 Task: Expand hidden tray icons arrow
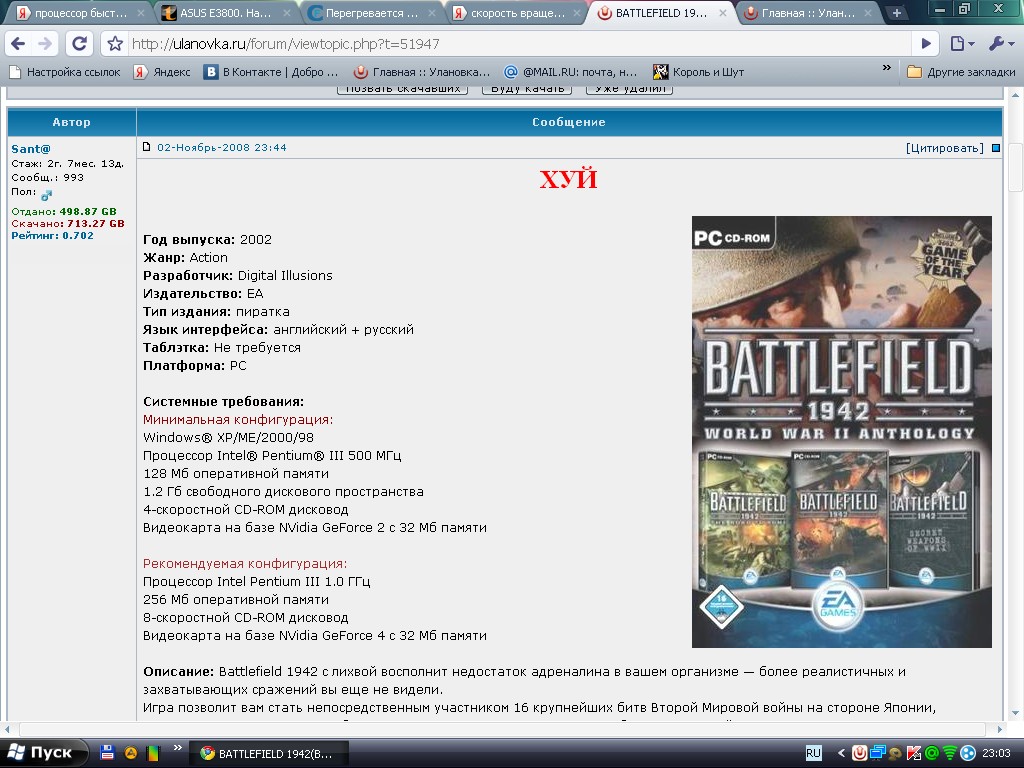[841, 753]
